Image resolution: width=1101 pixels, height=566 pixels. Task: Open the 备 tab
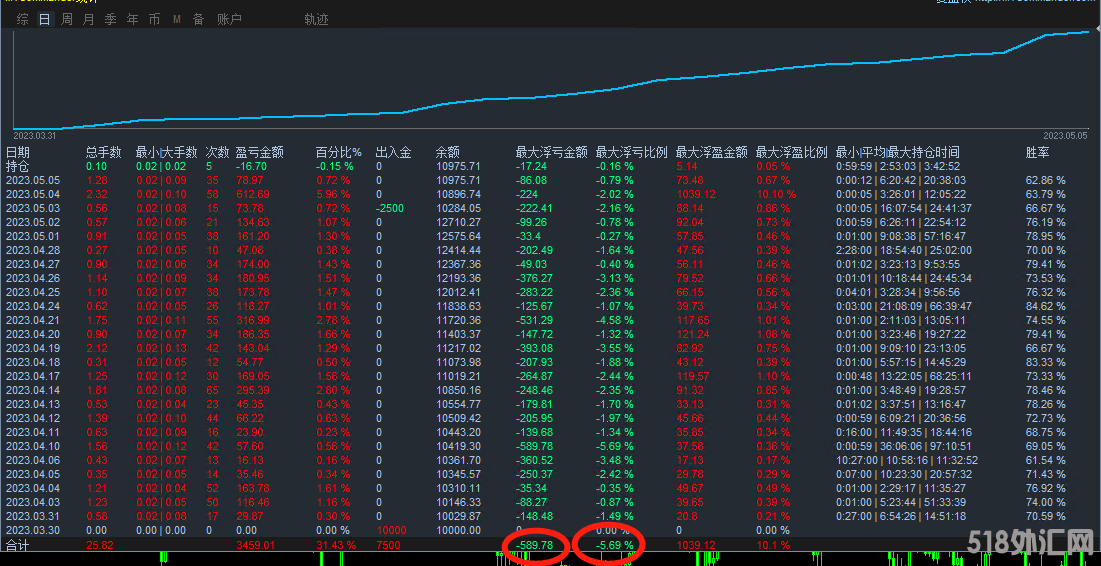[x=198, y=19]
